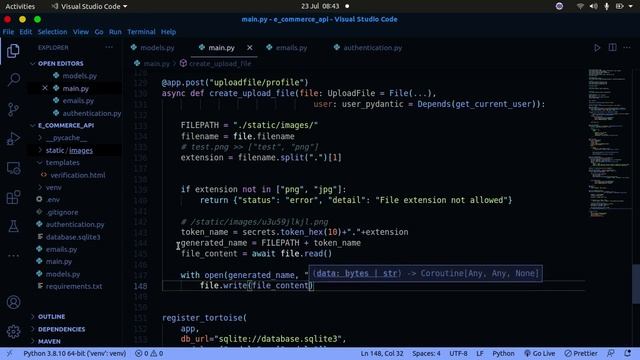Close main.py in Open Editors list

[45, 88]
